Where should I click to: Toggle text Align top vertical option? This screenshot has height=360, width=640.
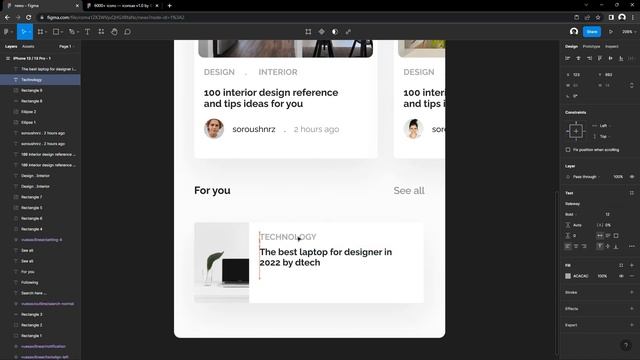pyautogui.click(x=600, y=246)
